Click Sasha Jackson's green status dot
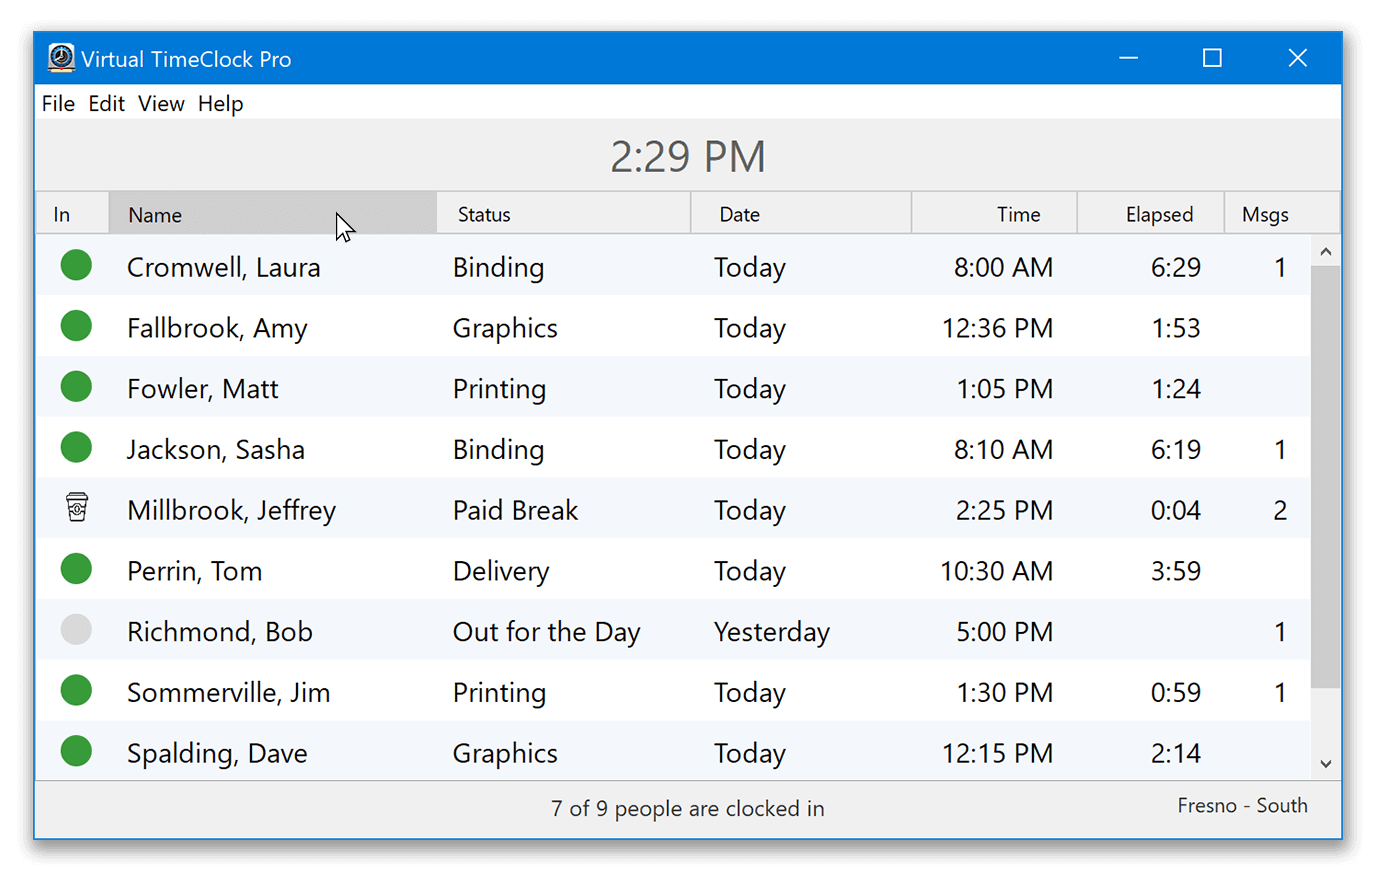 pos(76,448)
